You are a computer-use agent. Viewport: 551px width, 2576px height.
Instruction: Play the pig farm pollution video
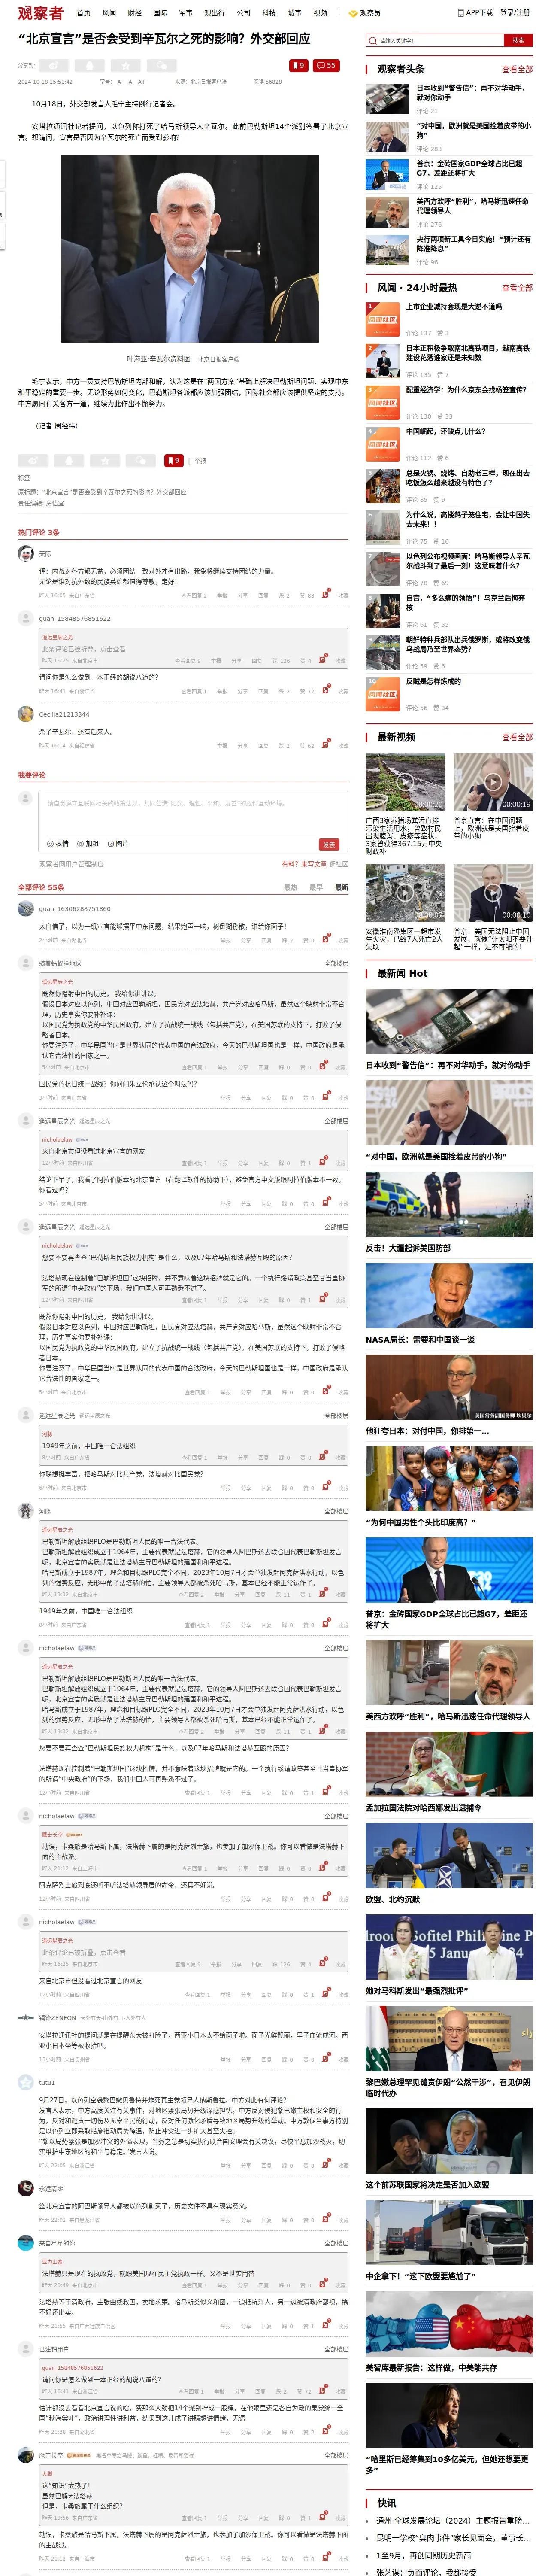point(405,781)
